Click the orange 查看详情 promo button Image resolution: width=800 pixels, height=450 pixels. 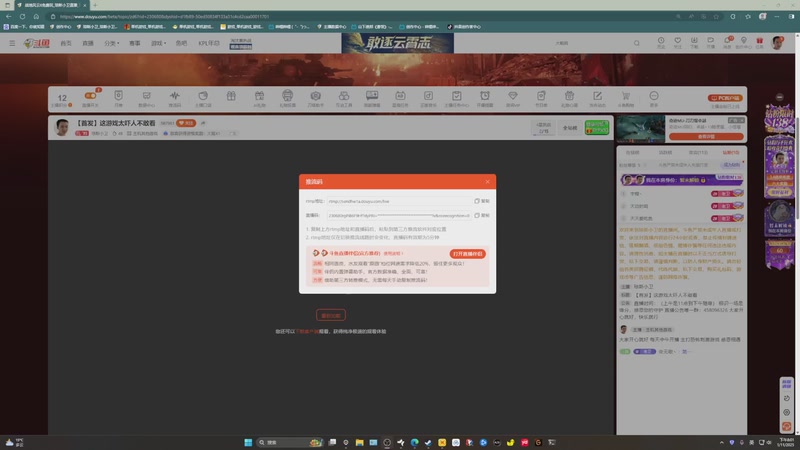click(x=706, y=137)
